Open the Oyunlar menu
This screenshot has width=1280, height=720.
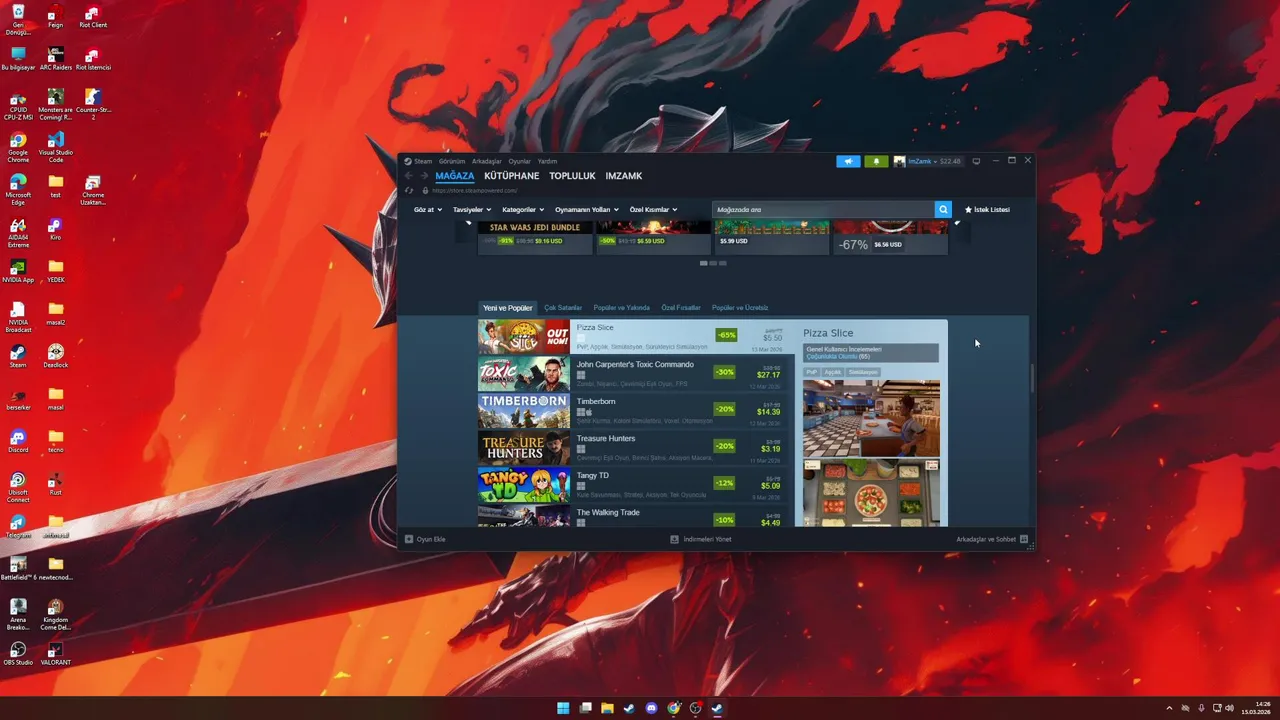click(x=519, y=161)
